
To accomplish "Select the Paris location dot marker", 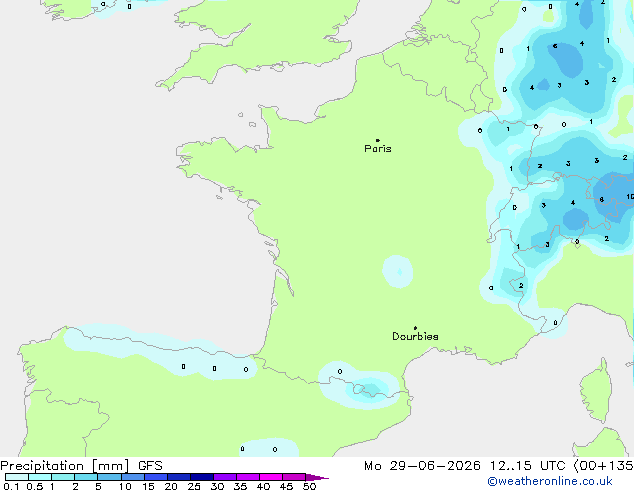I will [378, 140].
